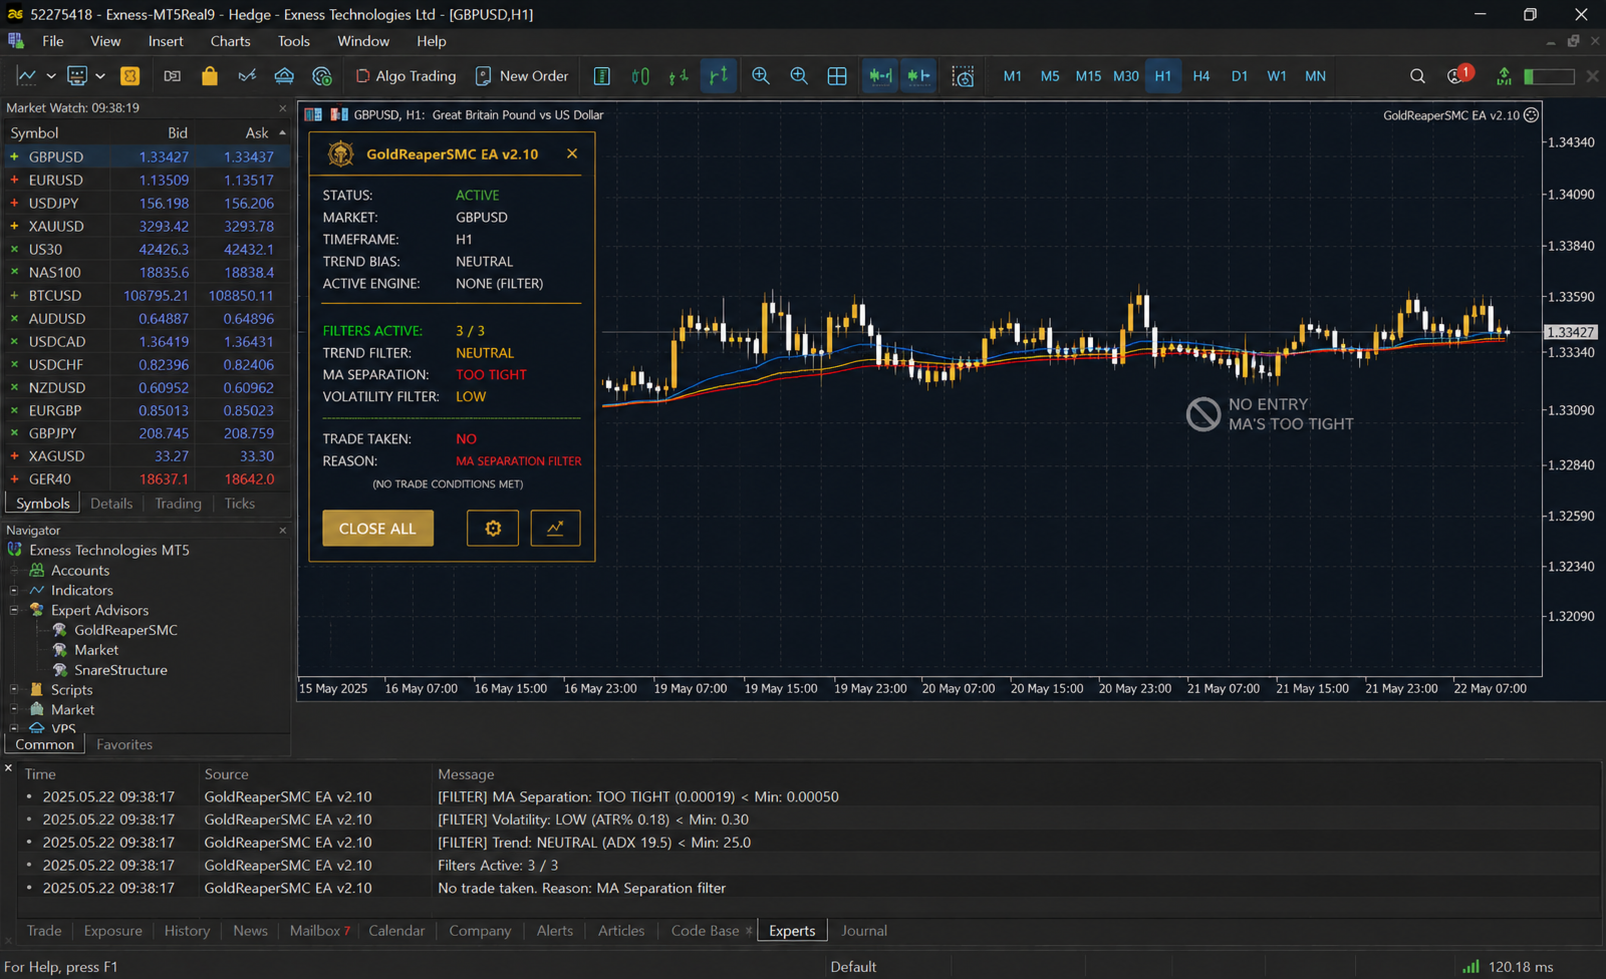Collapse the Indicators tree node
The height and width of the screenshot is (979, 1606).
coord(14,590)
